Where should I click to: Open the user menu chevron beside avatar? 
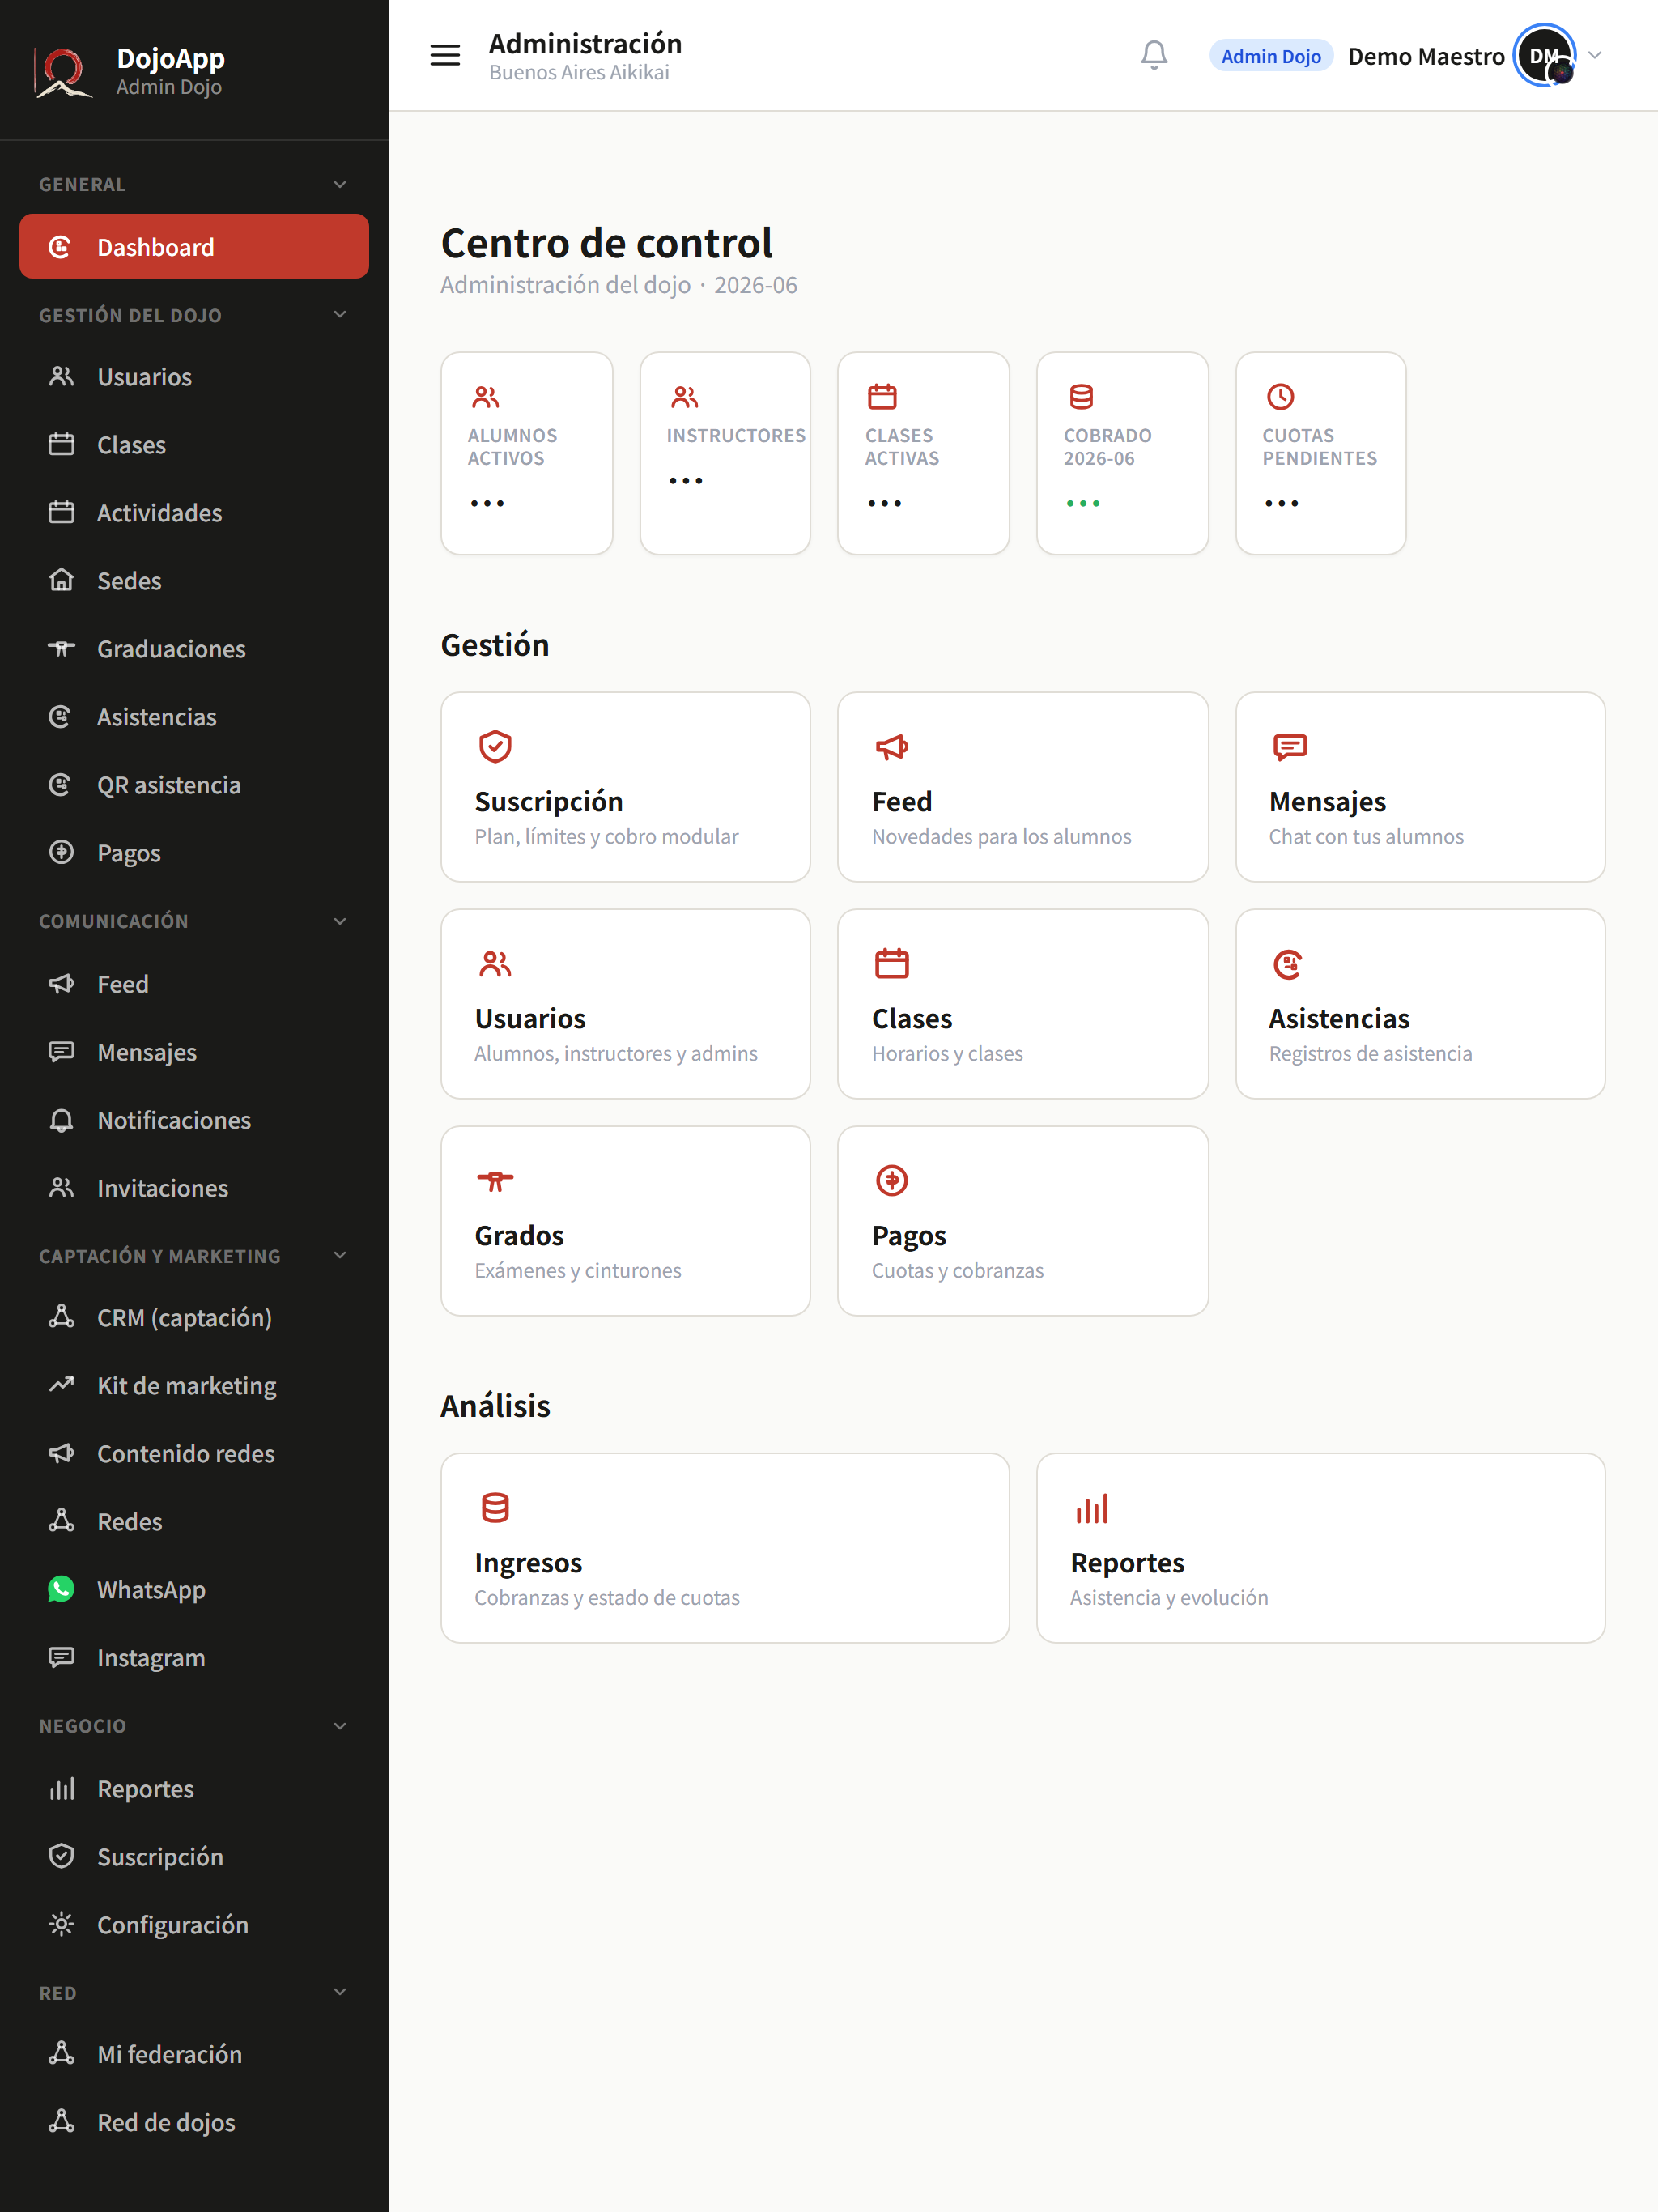(x=1595, y=56)
